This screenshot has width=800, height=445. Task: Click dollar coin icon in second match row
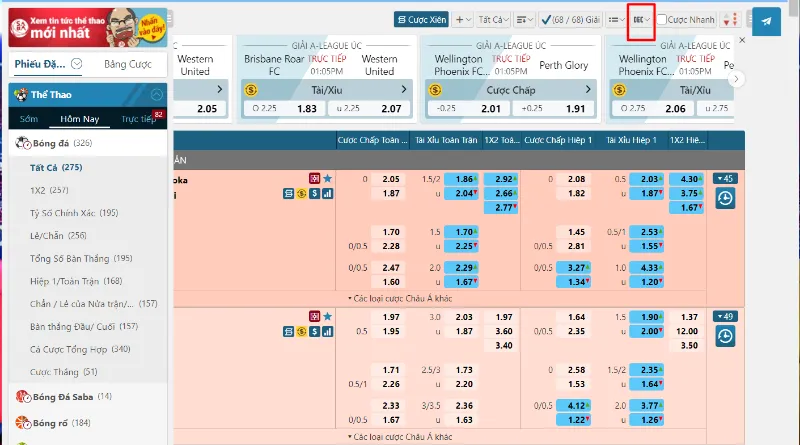coord(302,332)
